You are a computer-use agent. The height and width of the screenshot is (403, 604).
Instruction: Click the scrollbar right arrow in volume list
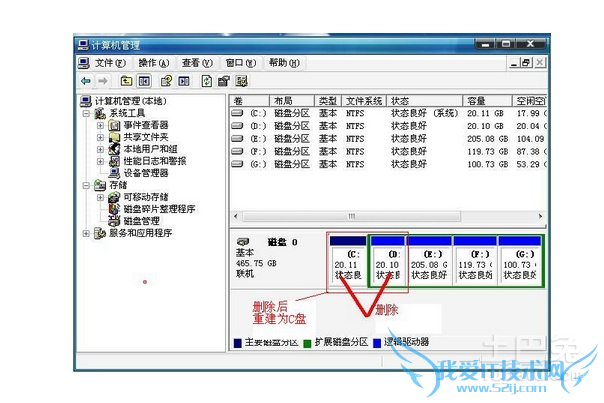540,216
